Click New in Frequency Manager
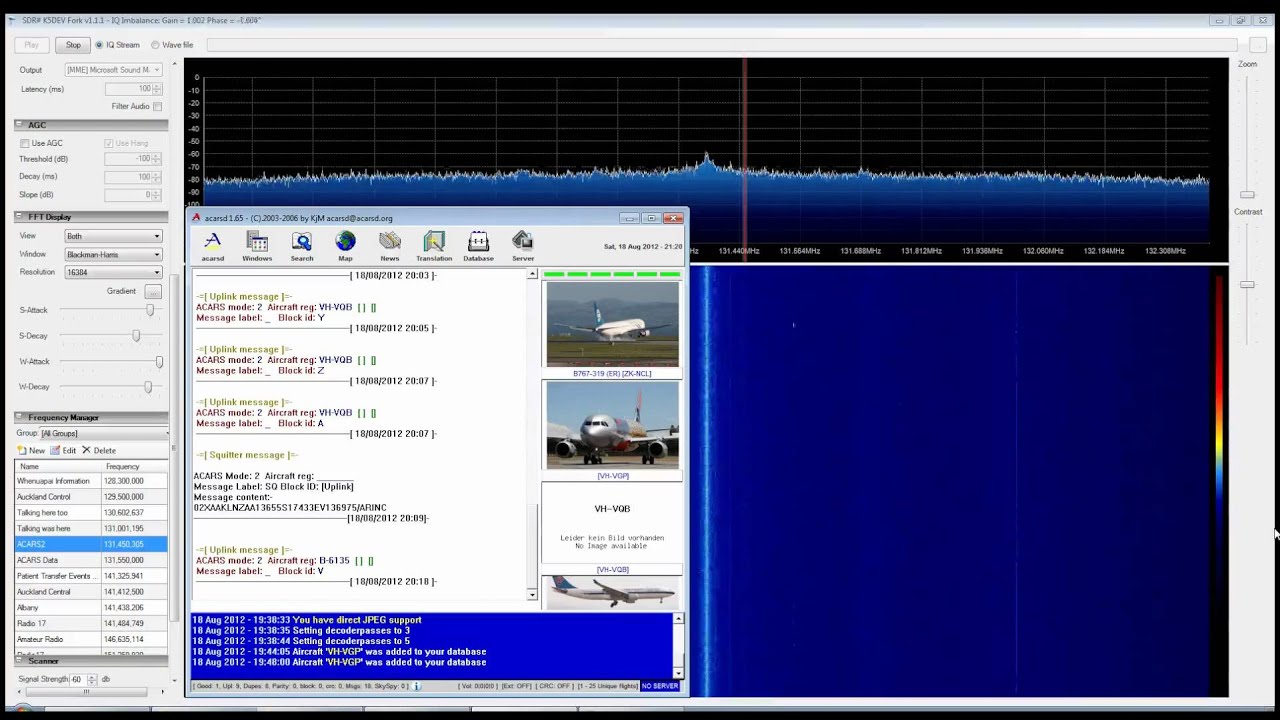 point(31,451)
